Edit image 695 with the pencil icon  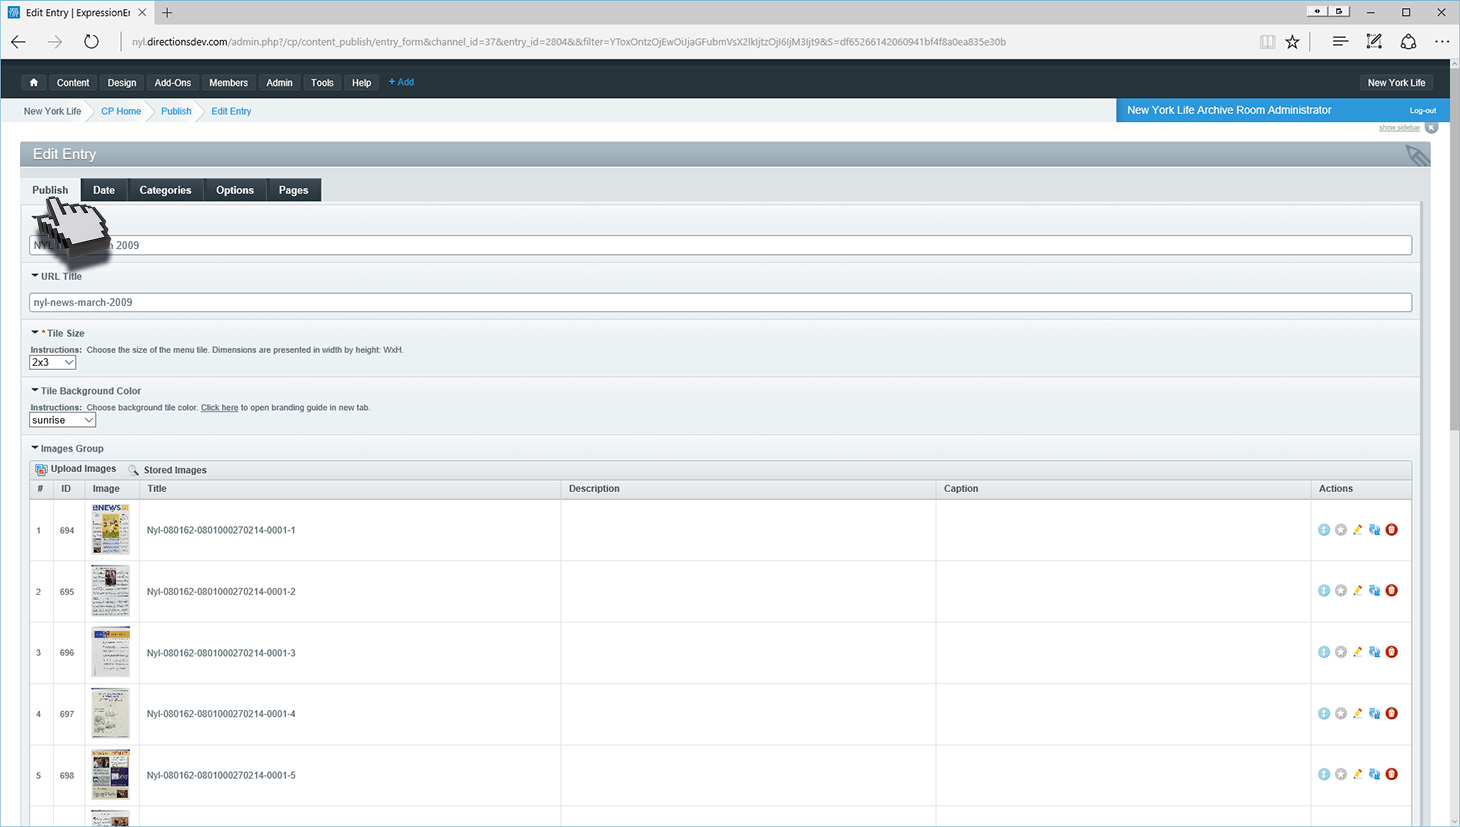[1357, 591]
